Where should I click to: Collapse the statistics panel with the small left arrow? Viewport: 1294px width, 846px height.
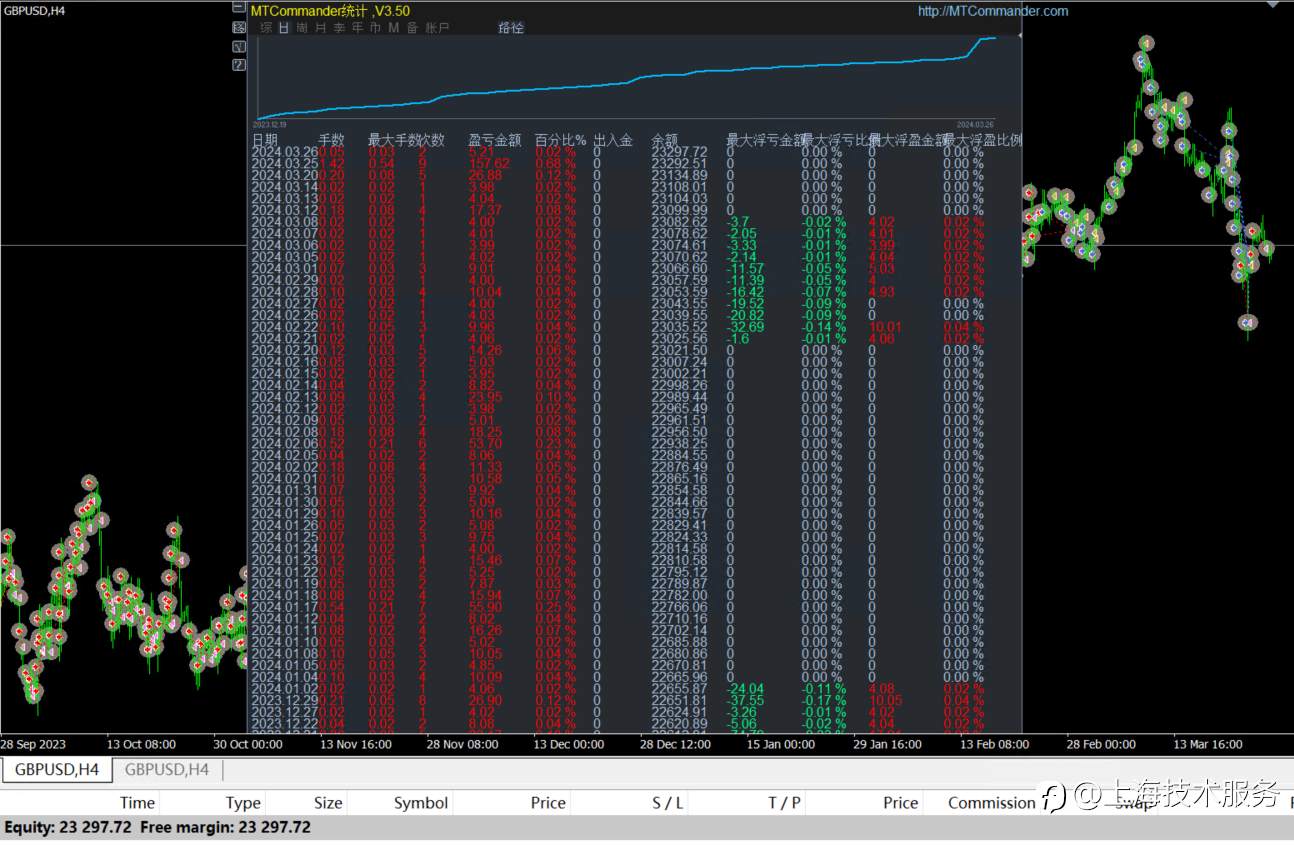pyautogui.click(x=1019, y=34)
